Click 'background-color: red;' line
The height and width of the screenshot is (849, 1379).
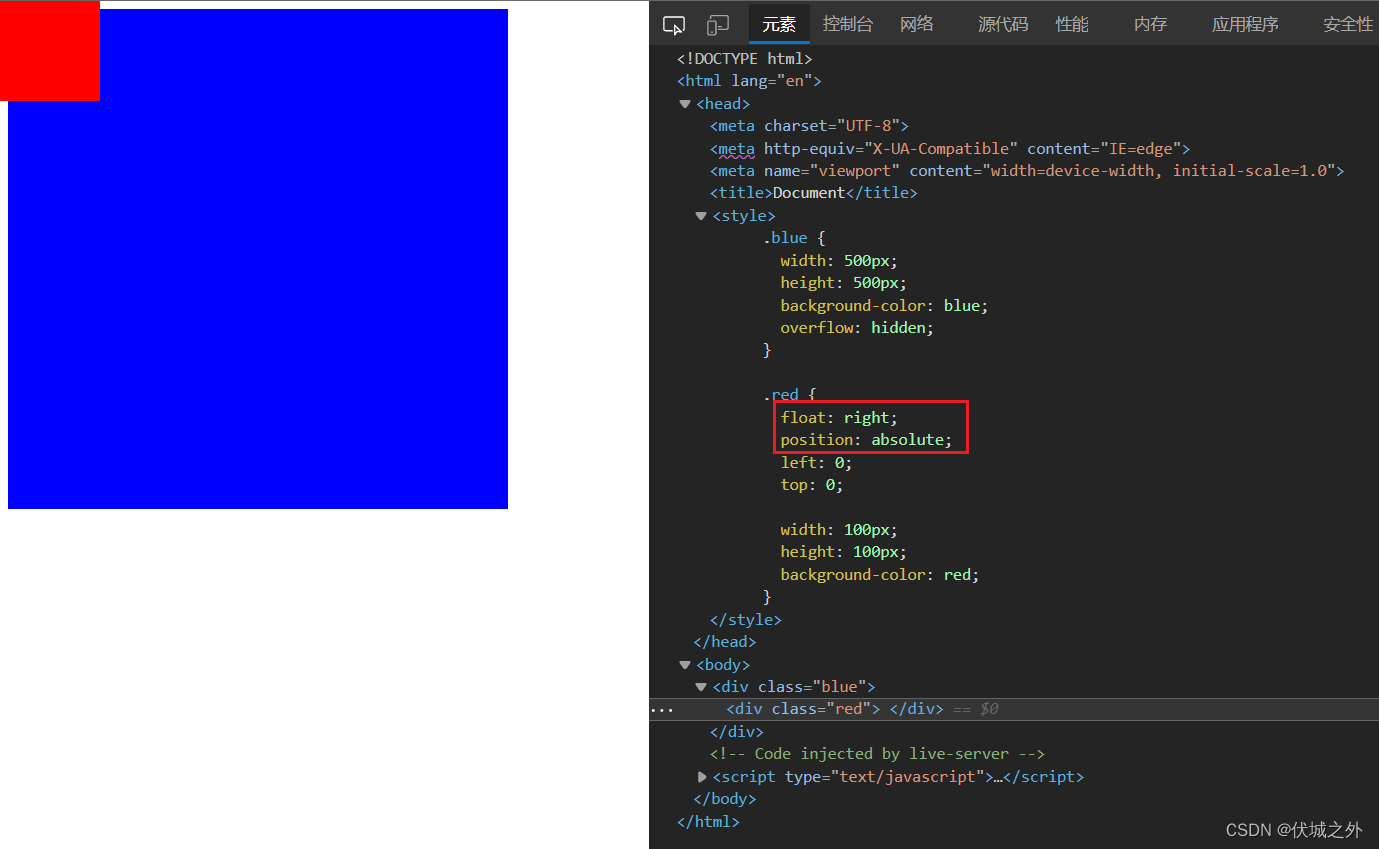pos(880,575)
